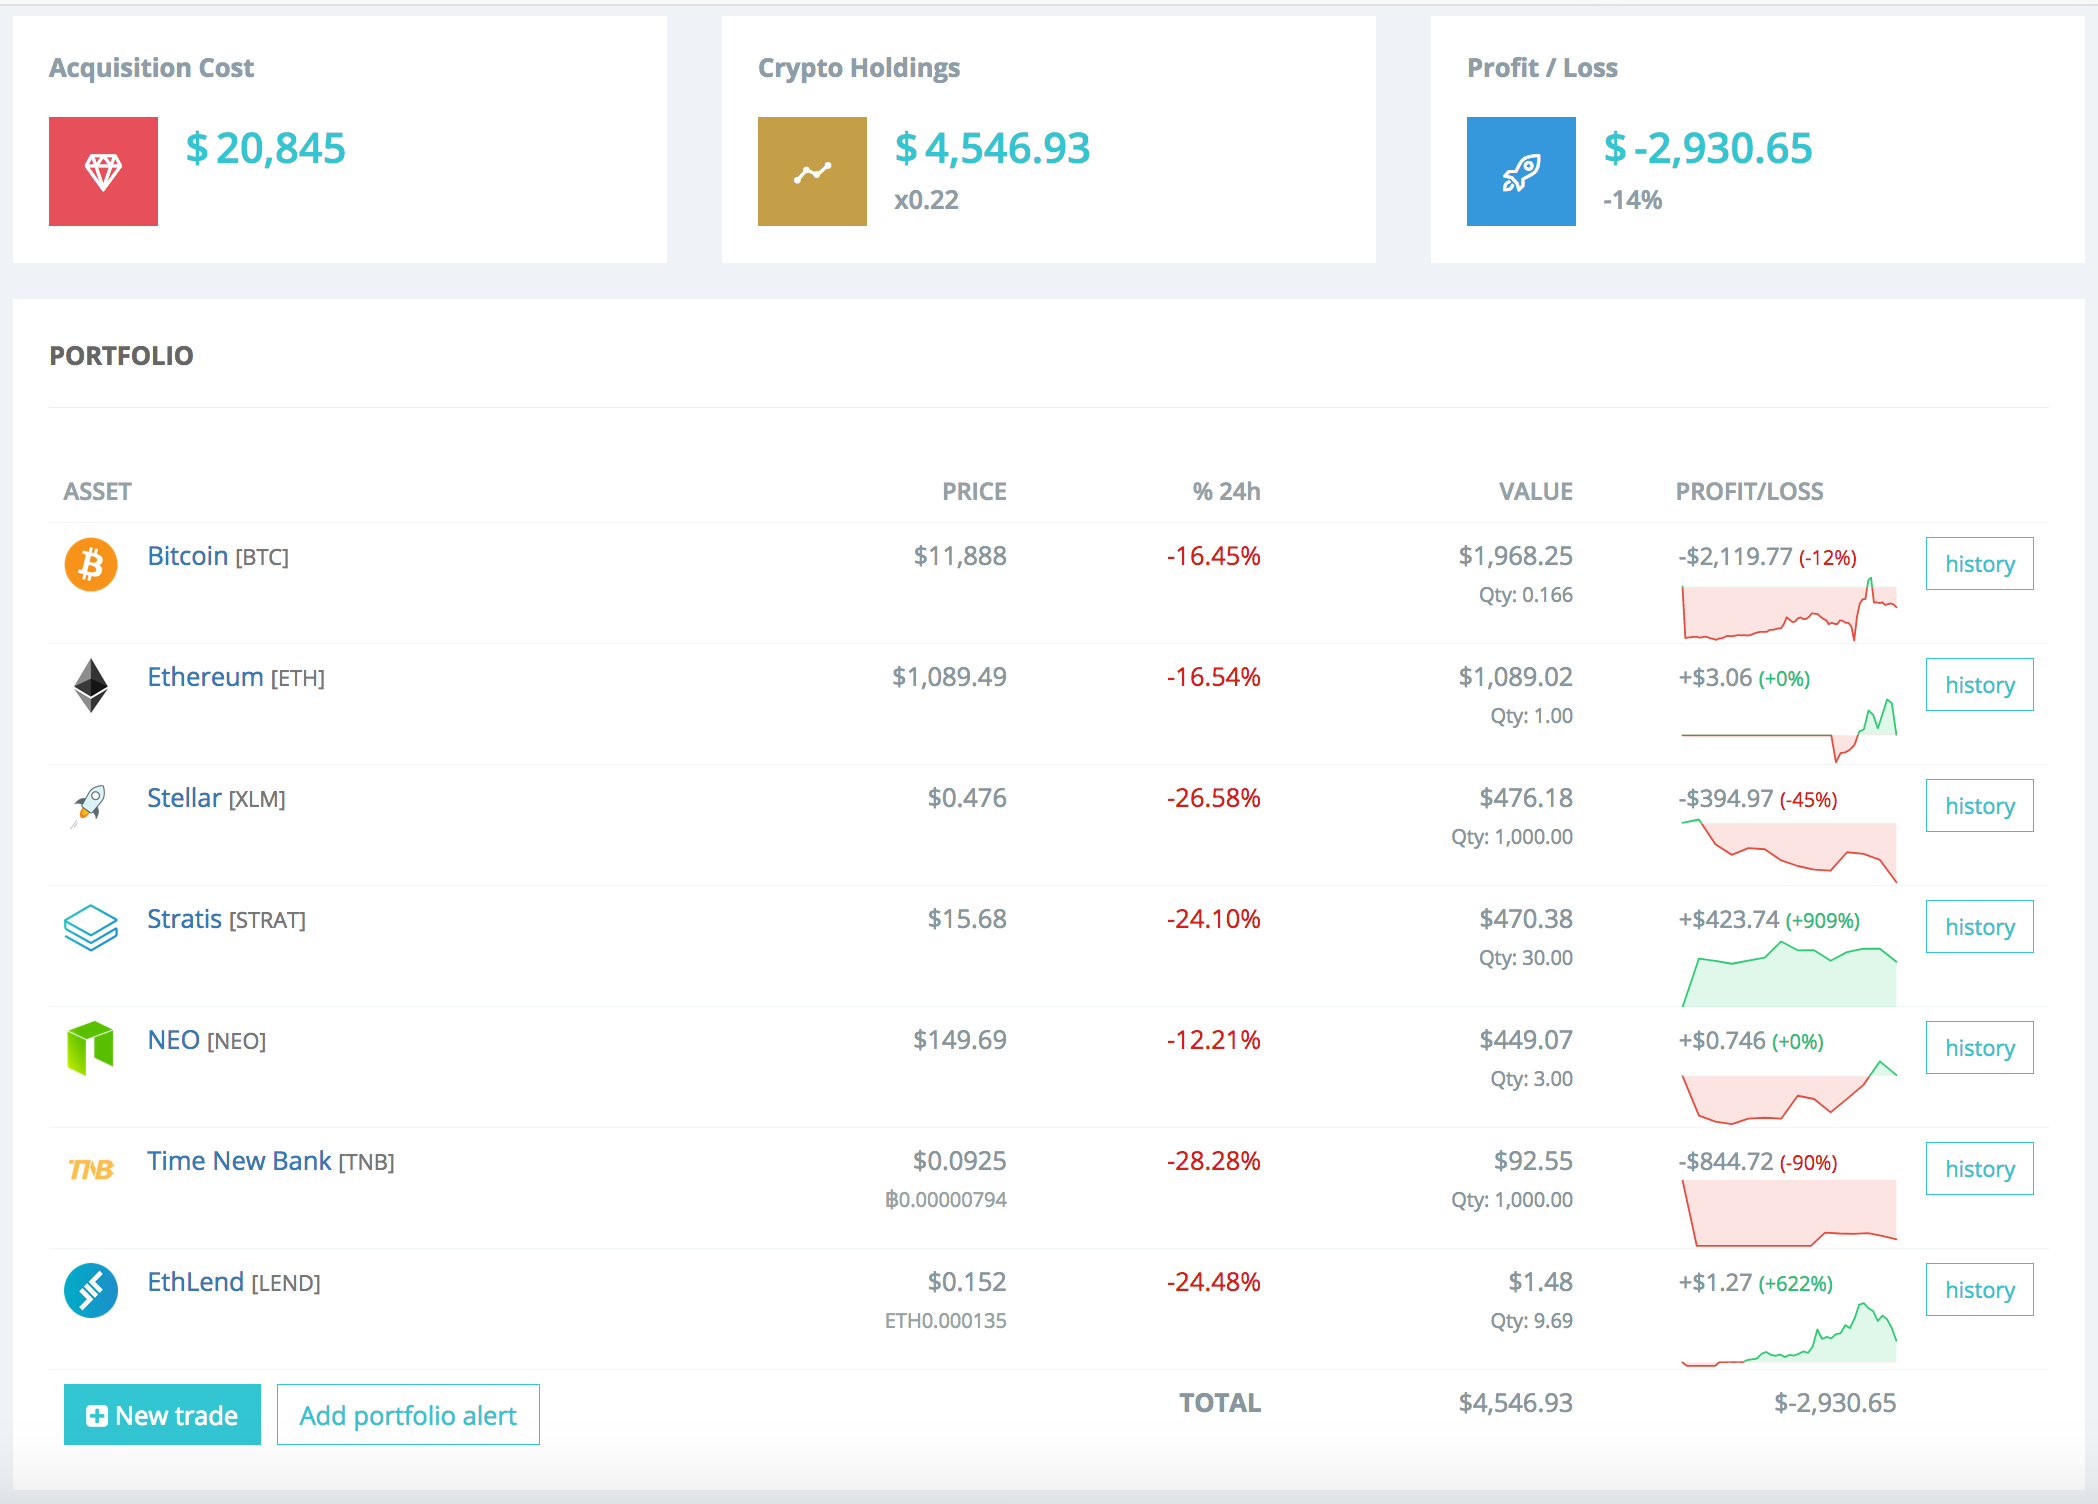Open the Time New Bank asset link
The height and width of the screenshot is (1504, 2098).
coord(239,1161)
